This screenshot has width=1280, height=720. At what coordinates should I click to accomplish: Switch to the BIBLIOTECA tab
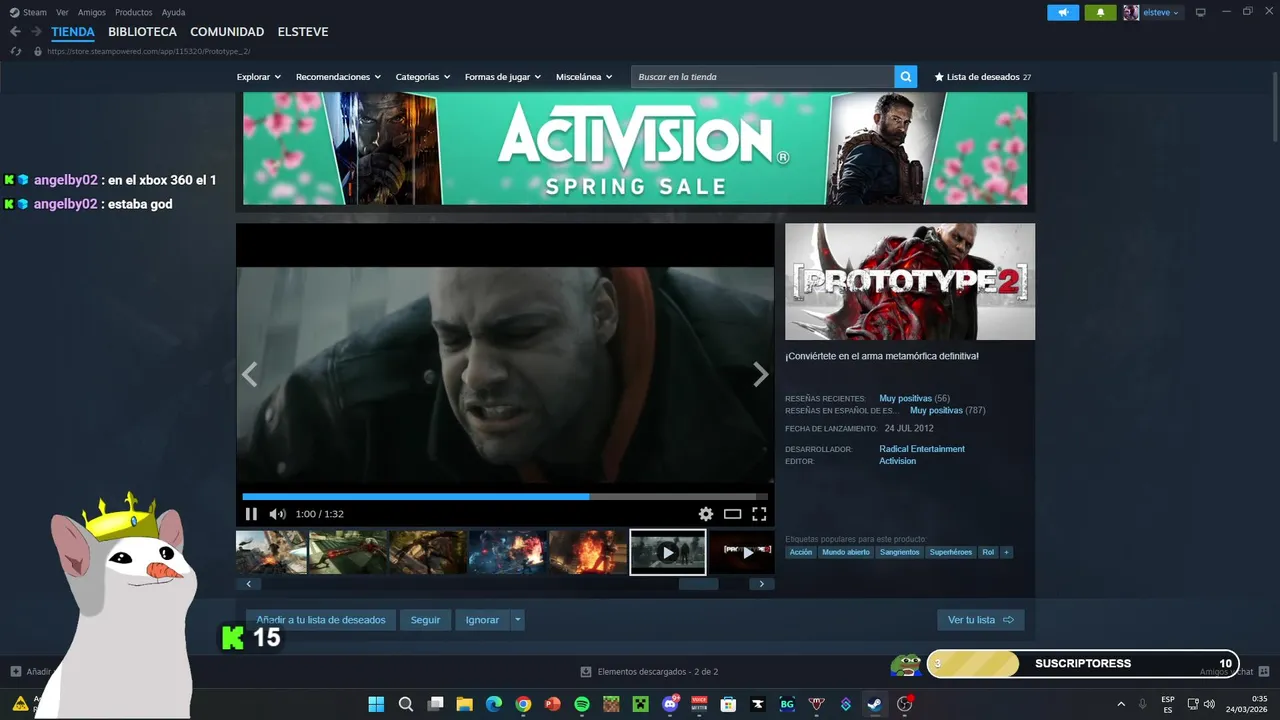point(142,32)
